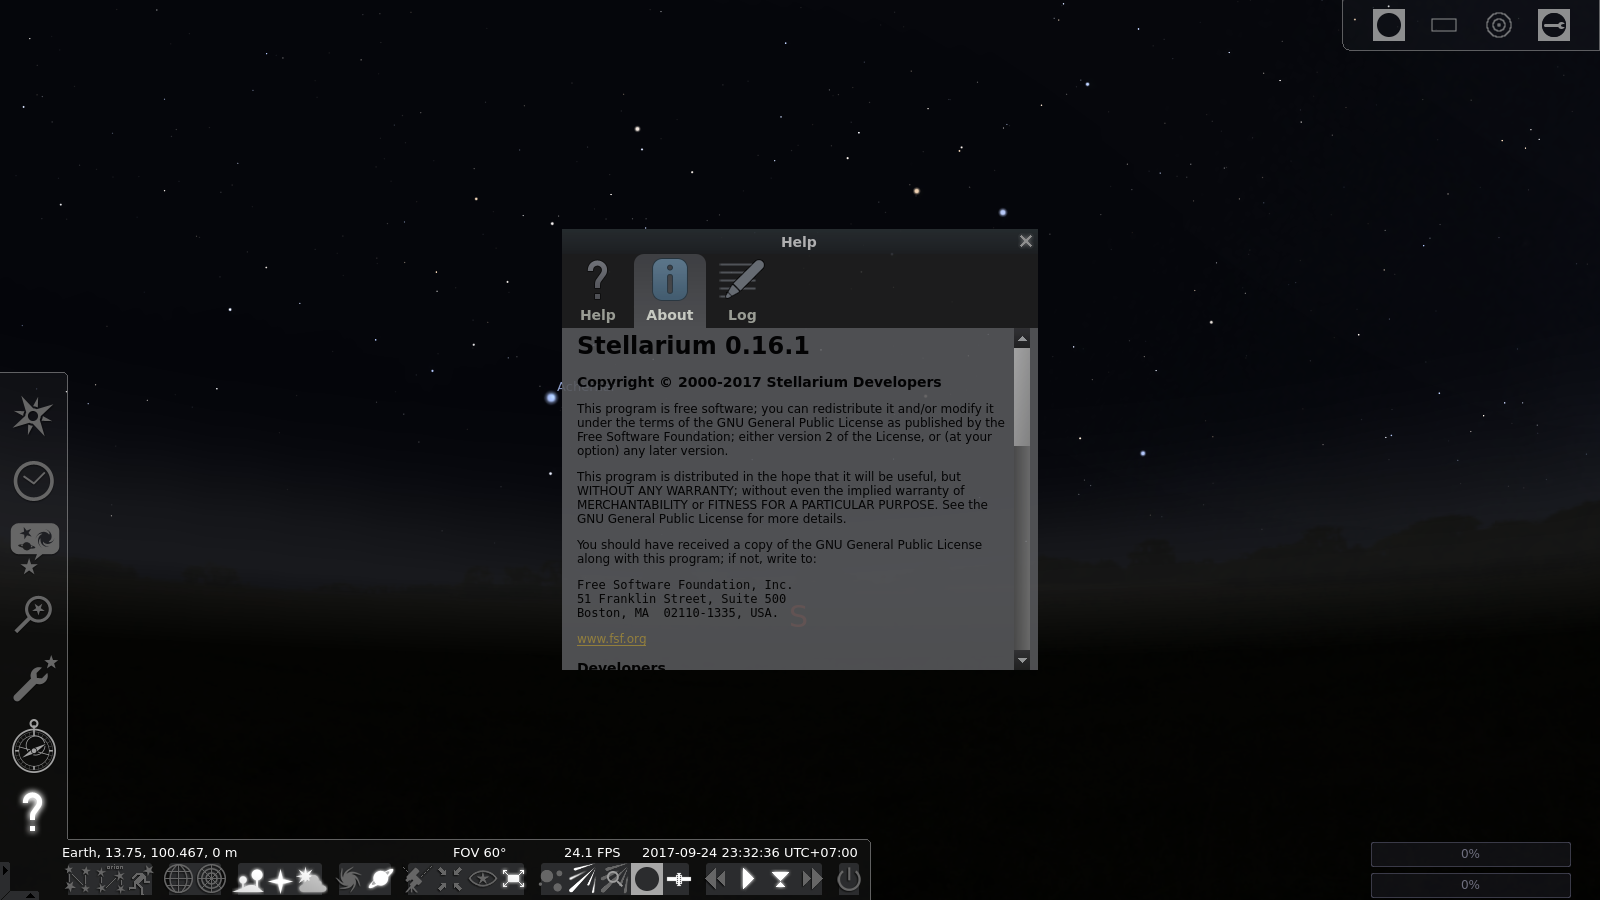This screenshot has height=900, width=1600.
Task: Open Sky and viewing options window
Action: [34, 547]
